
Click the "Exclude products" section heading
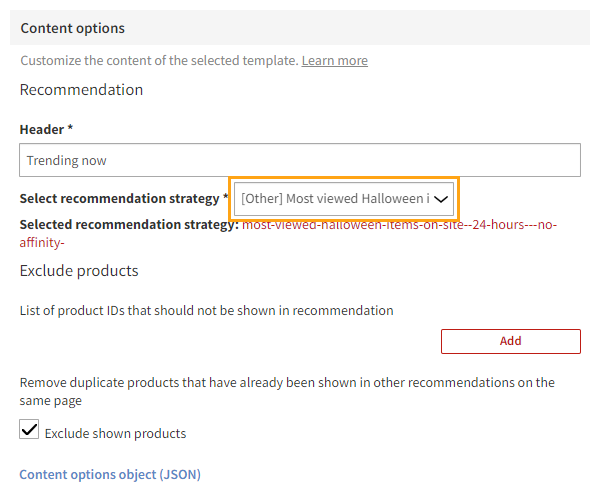(x=79, y=271)
